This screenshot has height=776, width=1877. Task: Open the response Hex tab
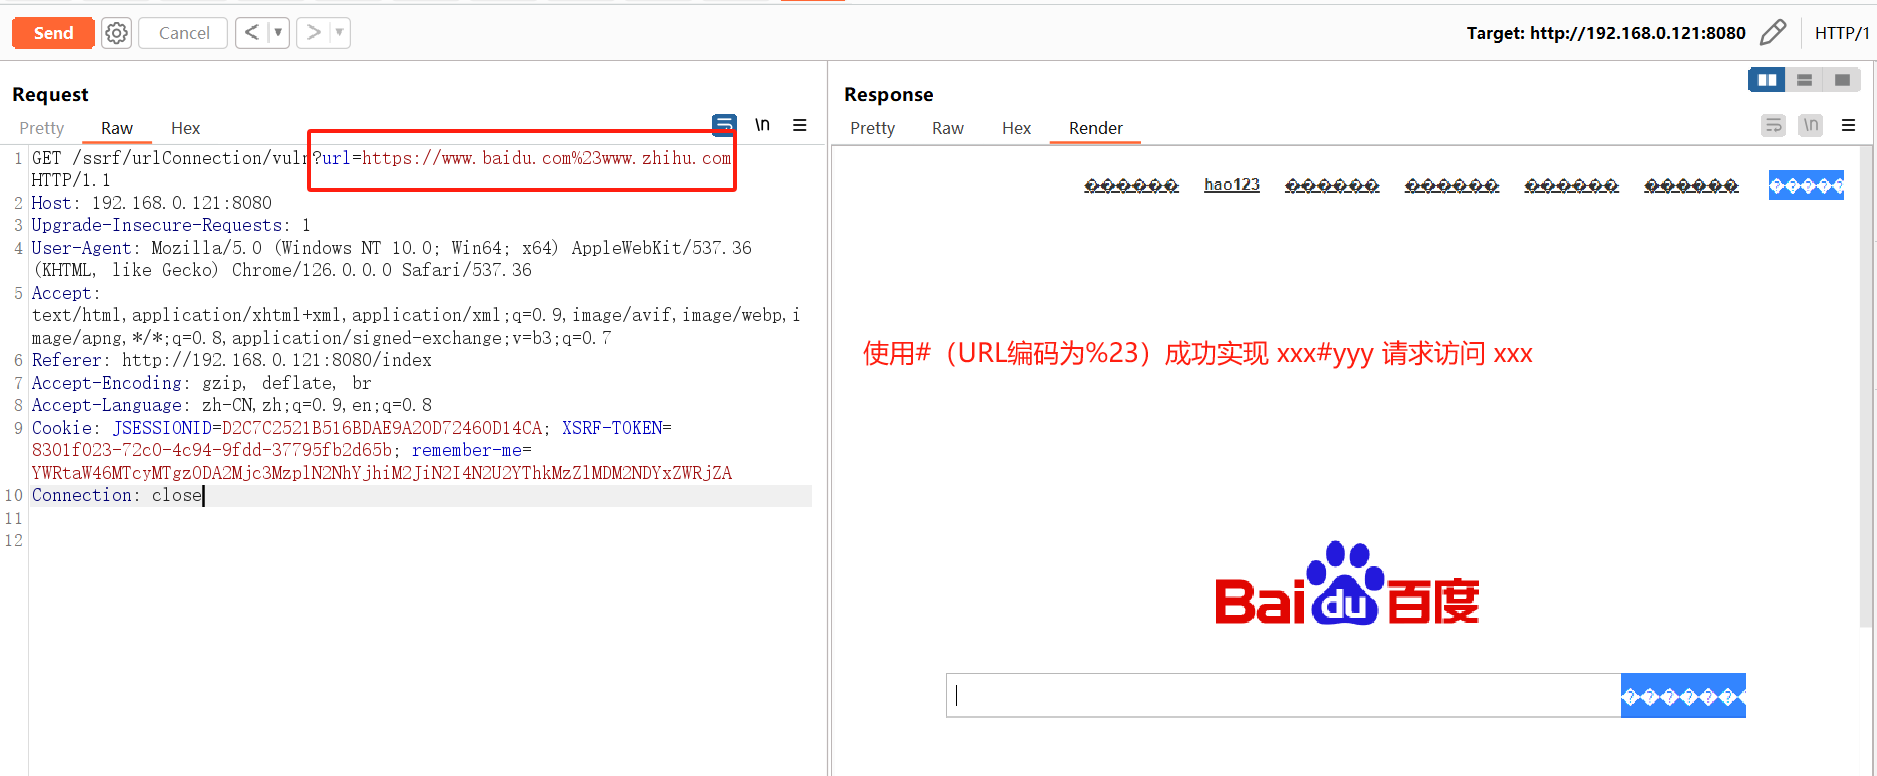tap(1016, 128)
